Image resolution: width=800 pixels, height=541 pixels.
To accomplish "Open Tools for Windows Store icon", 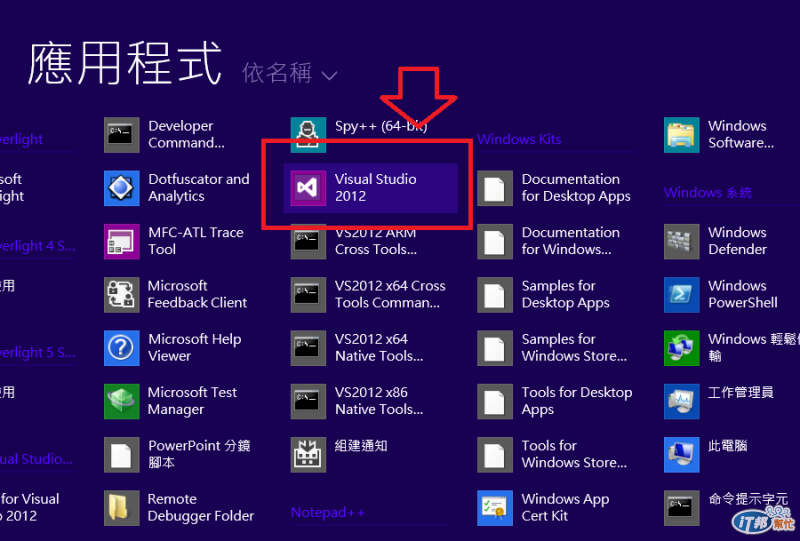I will (495, 454).
